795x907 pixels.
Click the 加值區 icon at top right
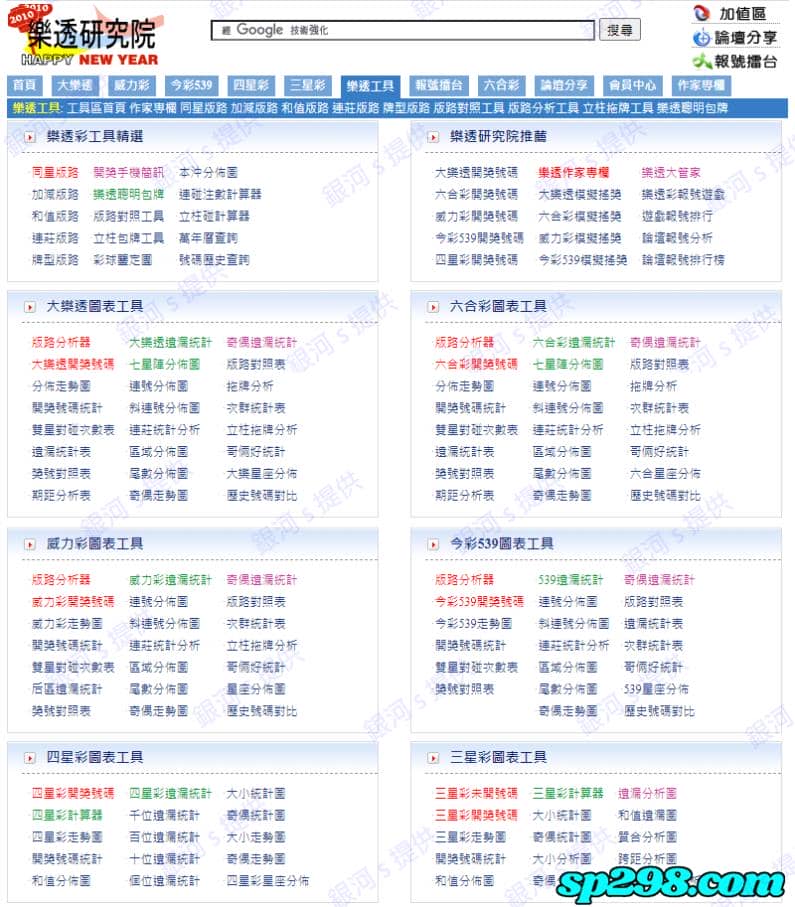coord(701,13)
